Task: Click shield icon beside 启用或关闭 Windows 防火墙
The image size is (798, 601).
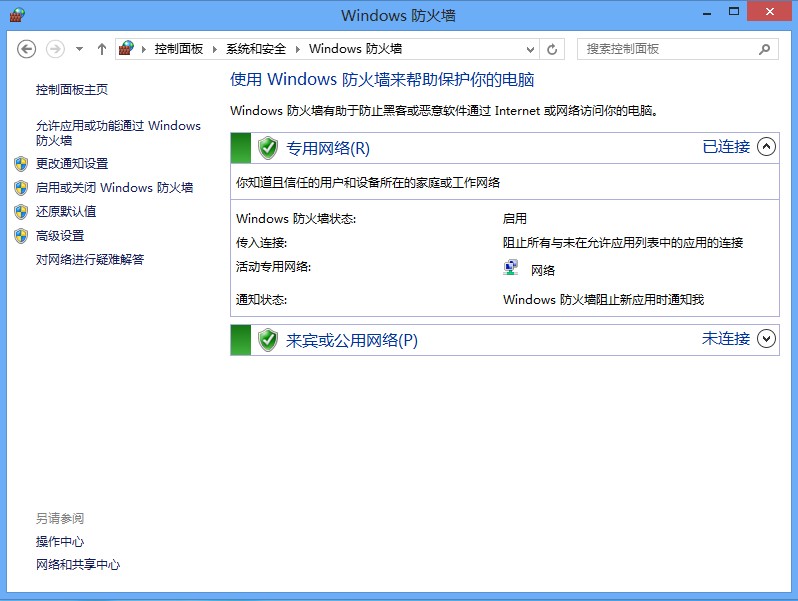Action: coord(21,188)
